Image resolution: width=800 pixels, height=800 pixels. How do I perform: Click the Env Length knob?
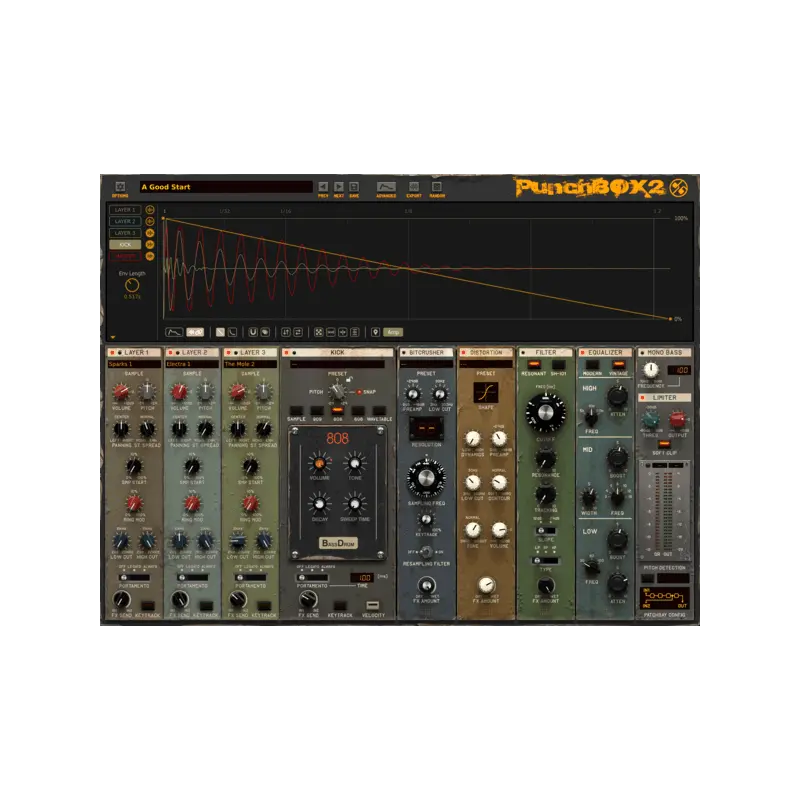coord(132,285)
